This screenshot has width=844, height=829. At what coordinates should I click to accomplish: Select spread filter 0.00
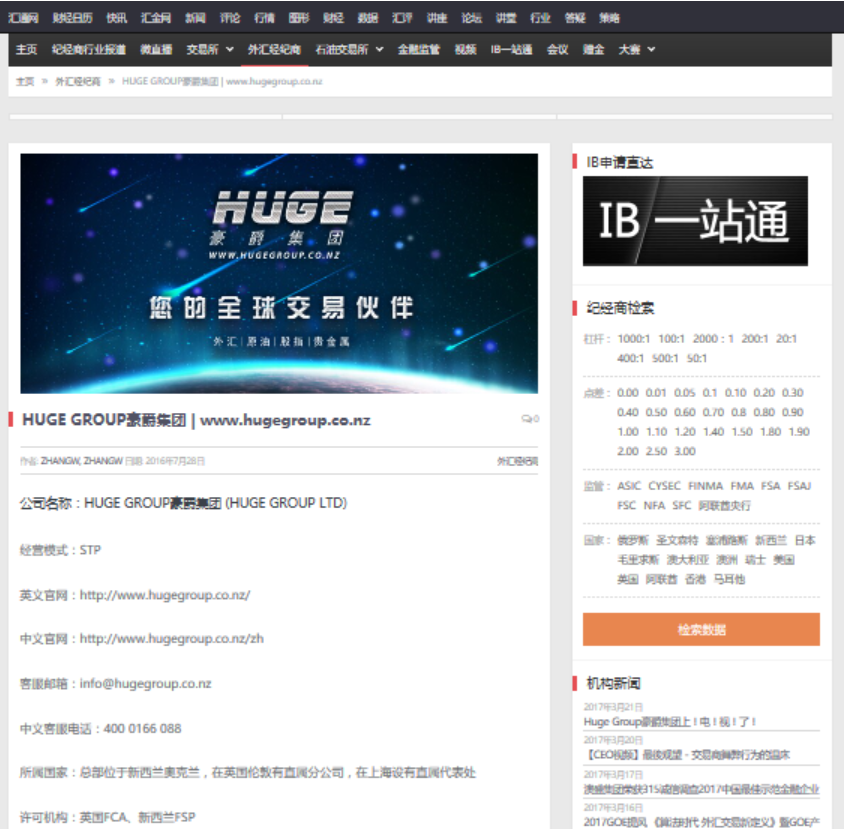628,393
